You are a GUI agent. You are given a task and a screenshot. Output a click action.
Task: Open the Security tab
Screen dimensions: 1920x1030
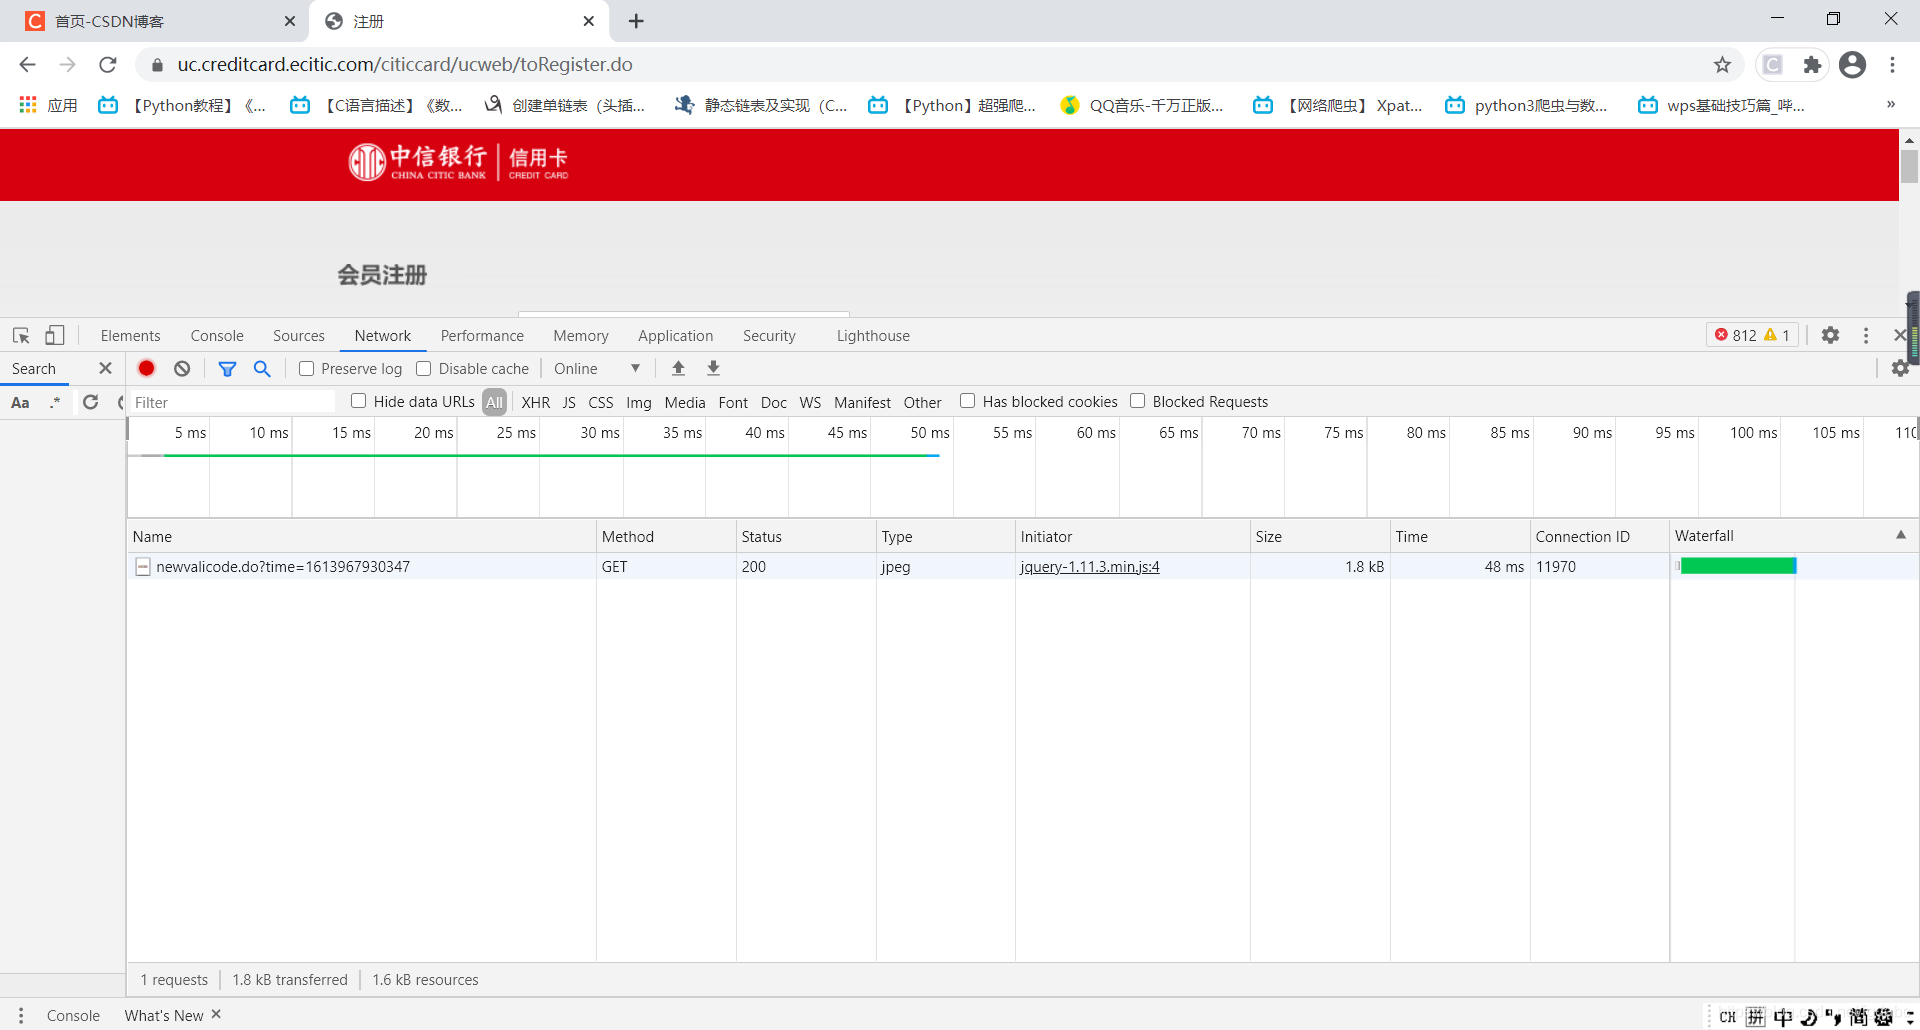(x=769, y=336)
